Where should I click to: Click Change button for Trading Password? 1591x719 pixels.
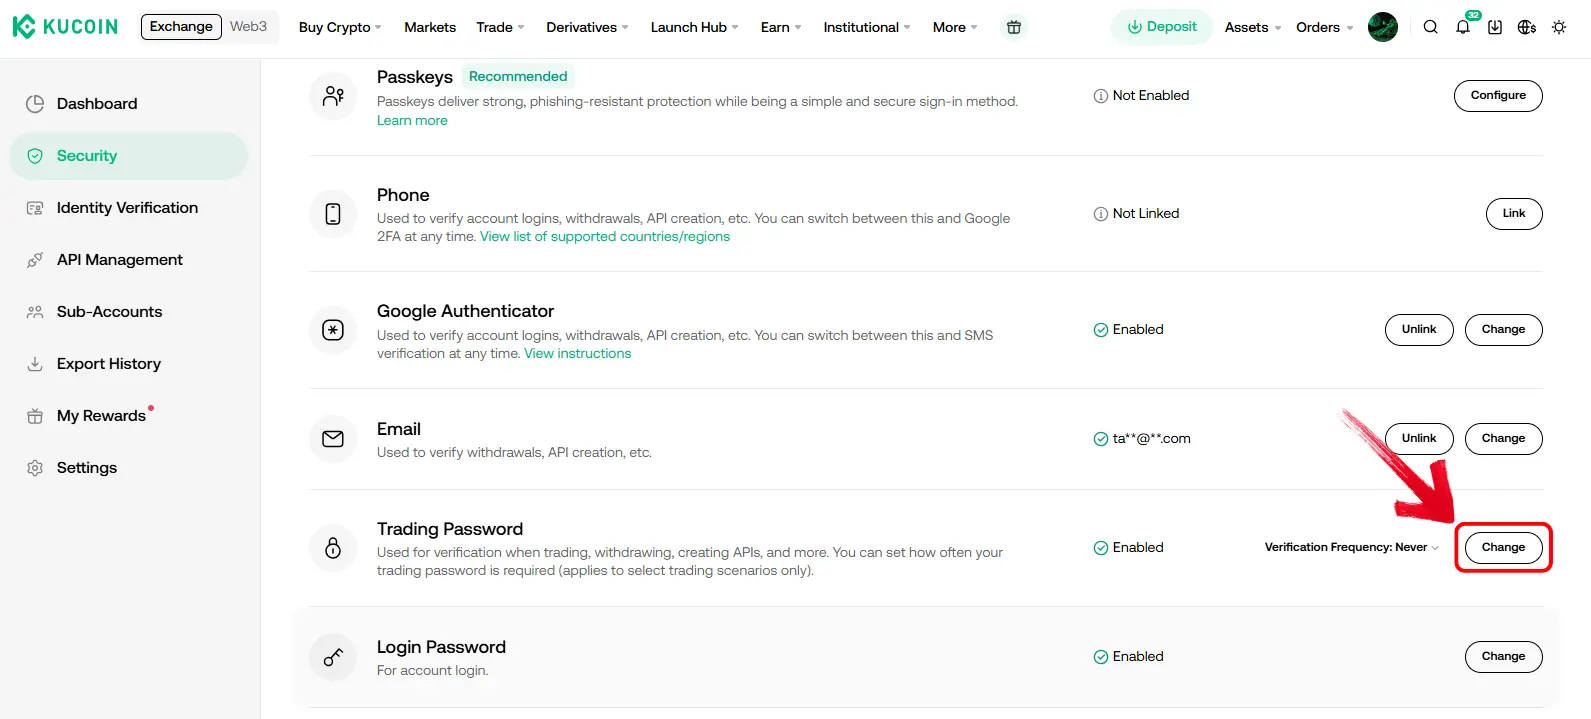click(x=1503, y=548)
